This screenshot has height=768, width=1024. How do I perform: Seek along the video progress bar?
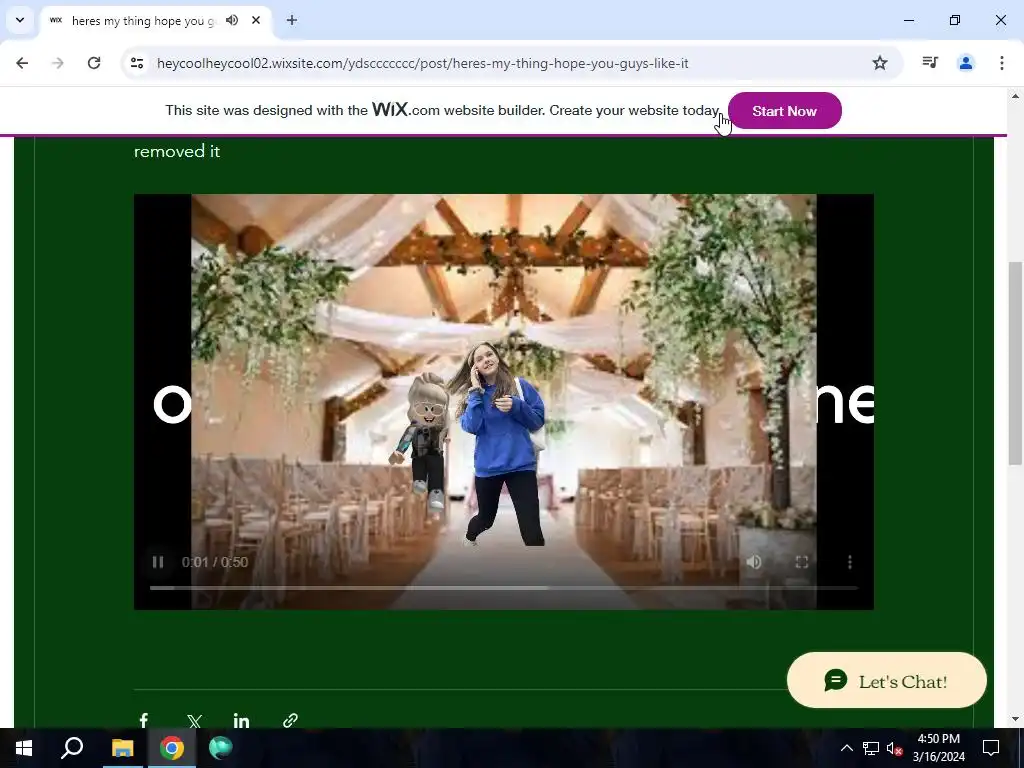504,588
